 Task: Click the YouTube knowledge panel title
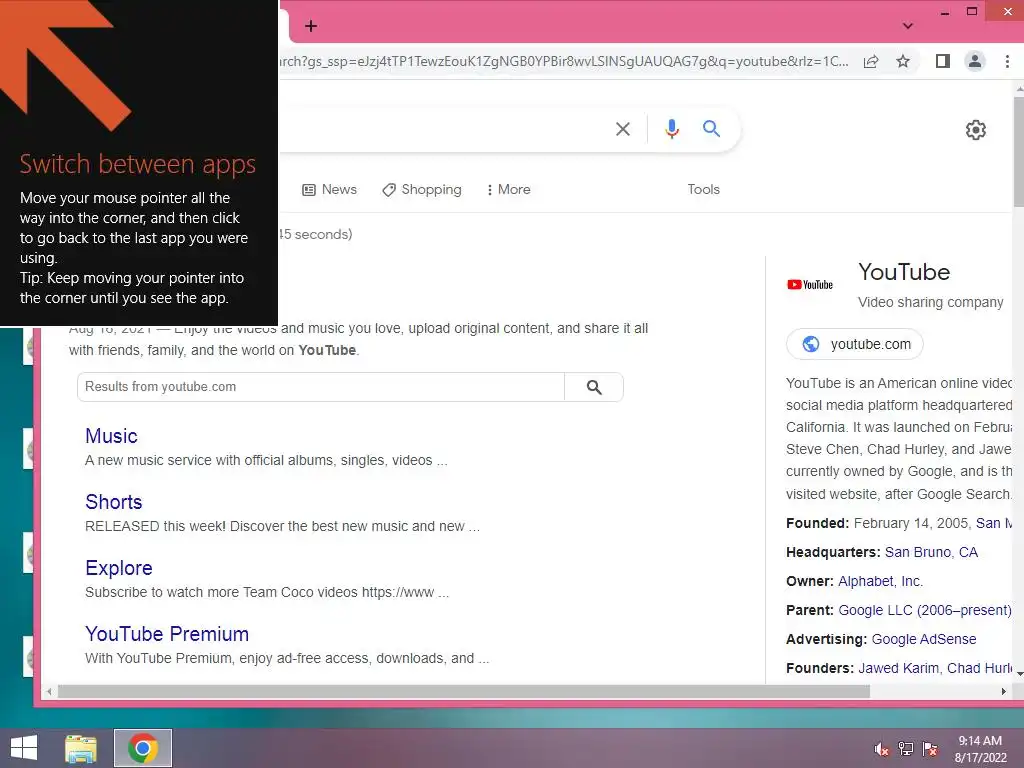pyautogui.click(x=904, y=272)
